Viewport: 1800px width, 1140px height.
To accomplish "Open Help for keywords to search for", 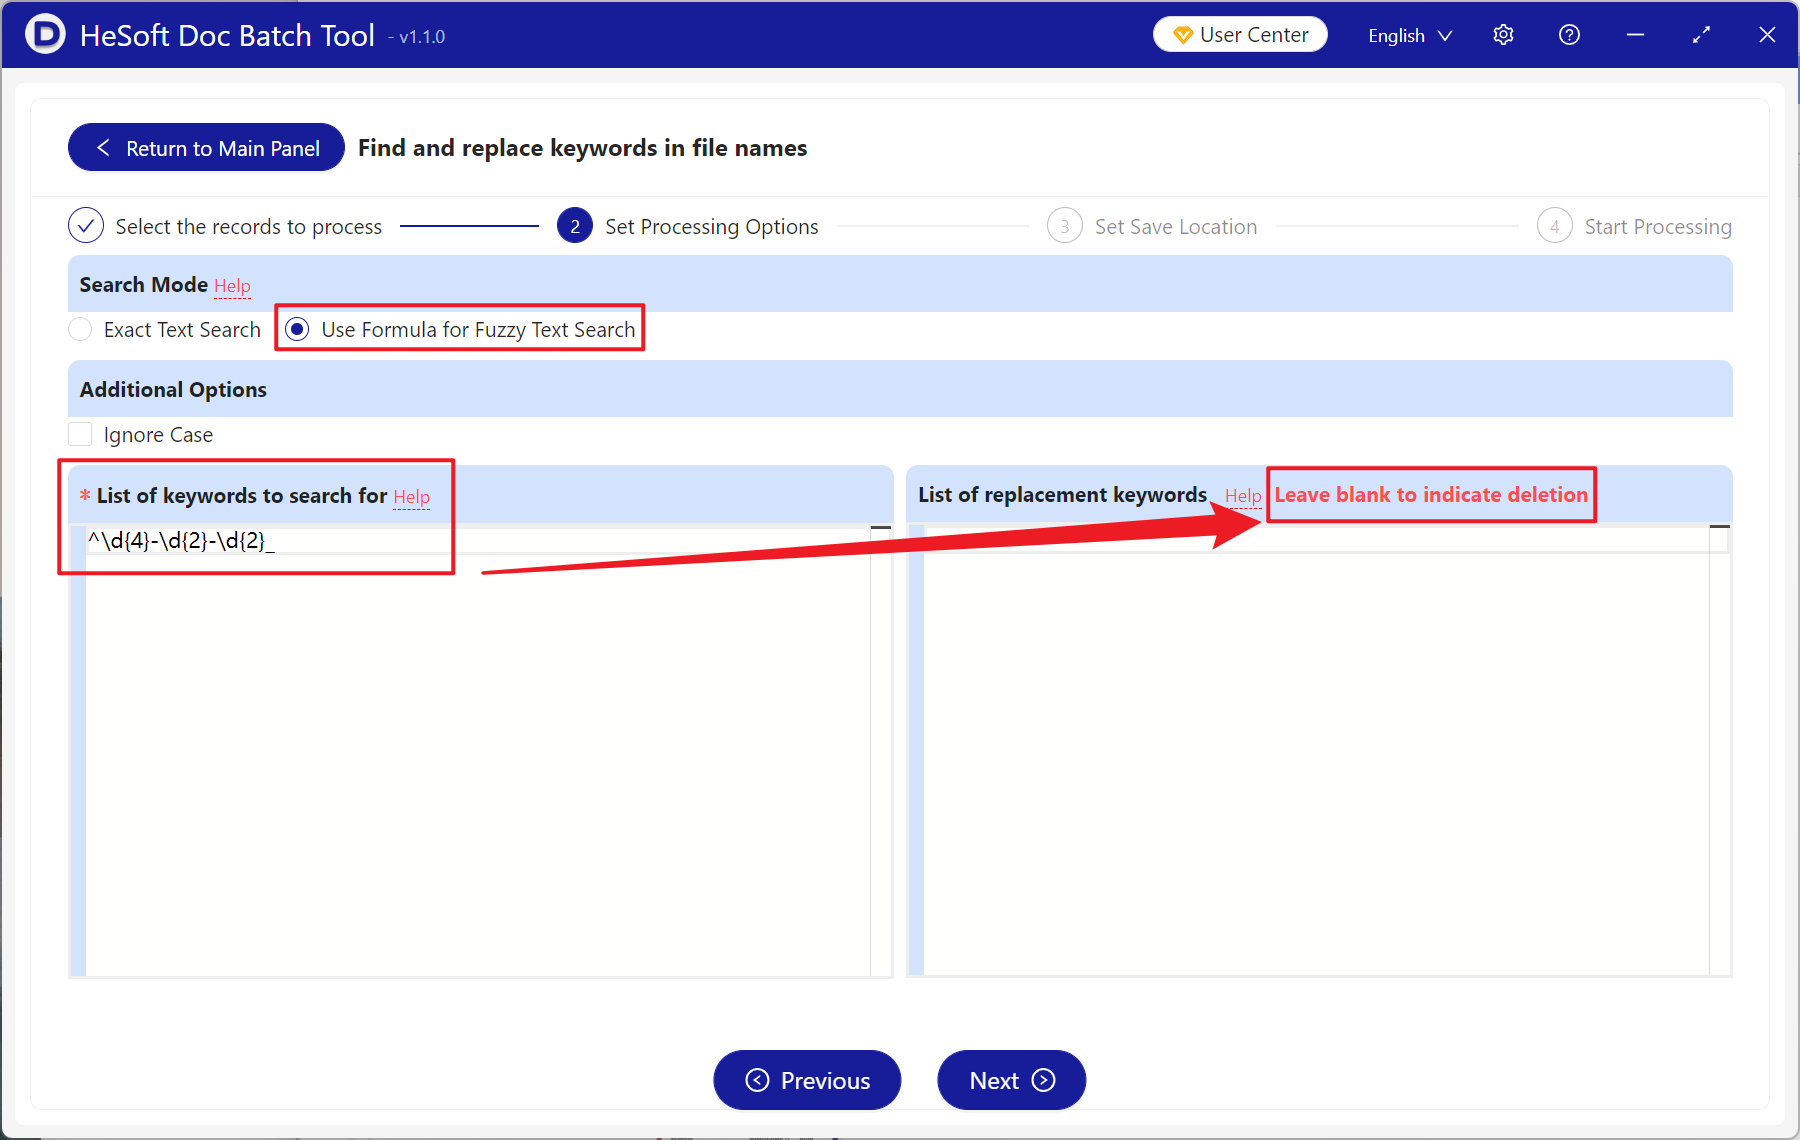I will [411, 497].
